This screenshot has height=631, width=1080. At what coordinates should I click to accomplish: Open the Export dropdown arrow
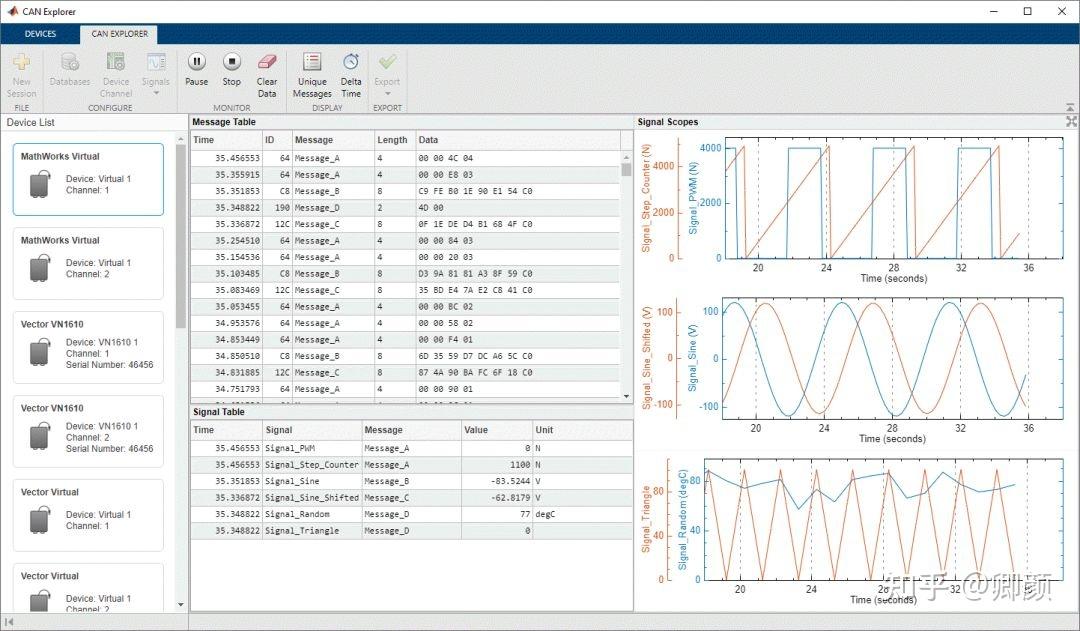[387, 95]
